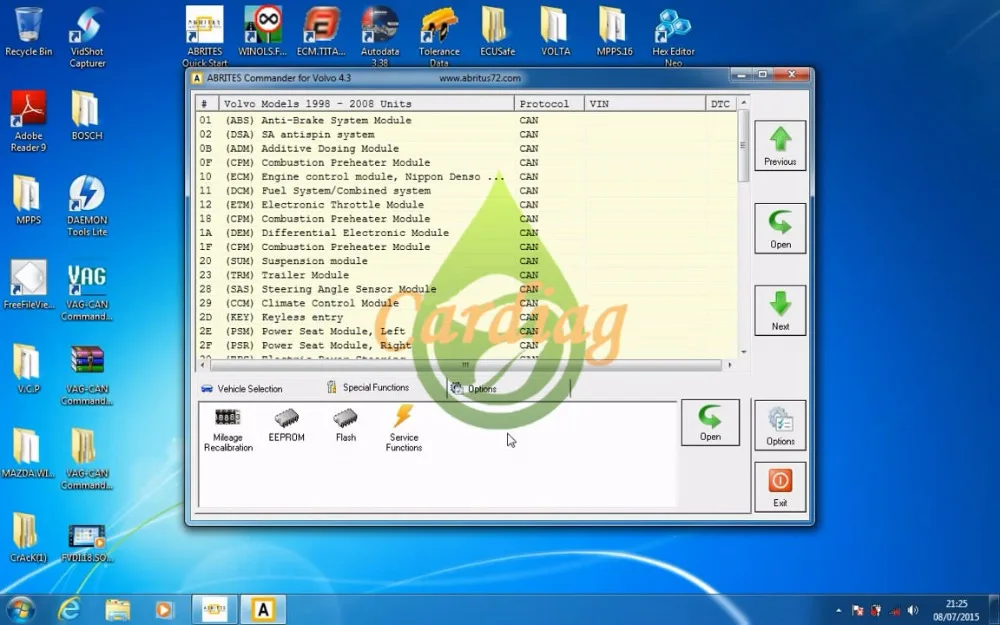Switch to the Special Functions tab

click(x=367, y=387)
